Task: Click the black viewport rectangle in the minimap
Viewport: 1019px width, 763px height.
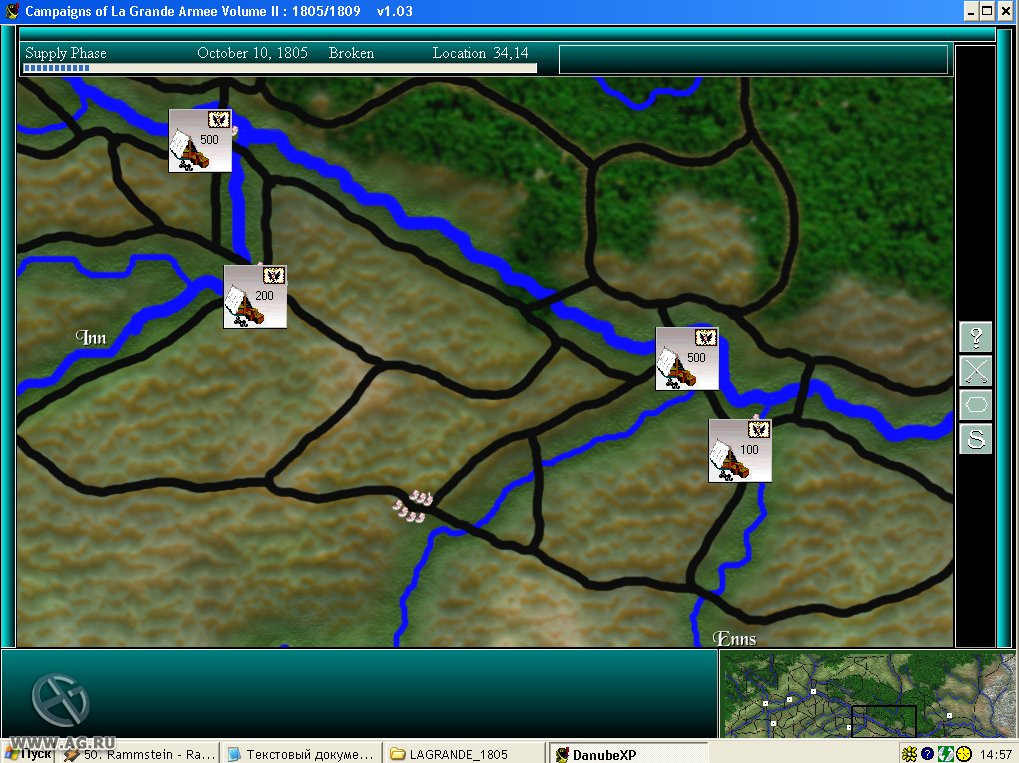Action: [884, 721]
